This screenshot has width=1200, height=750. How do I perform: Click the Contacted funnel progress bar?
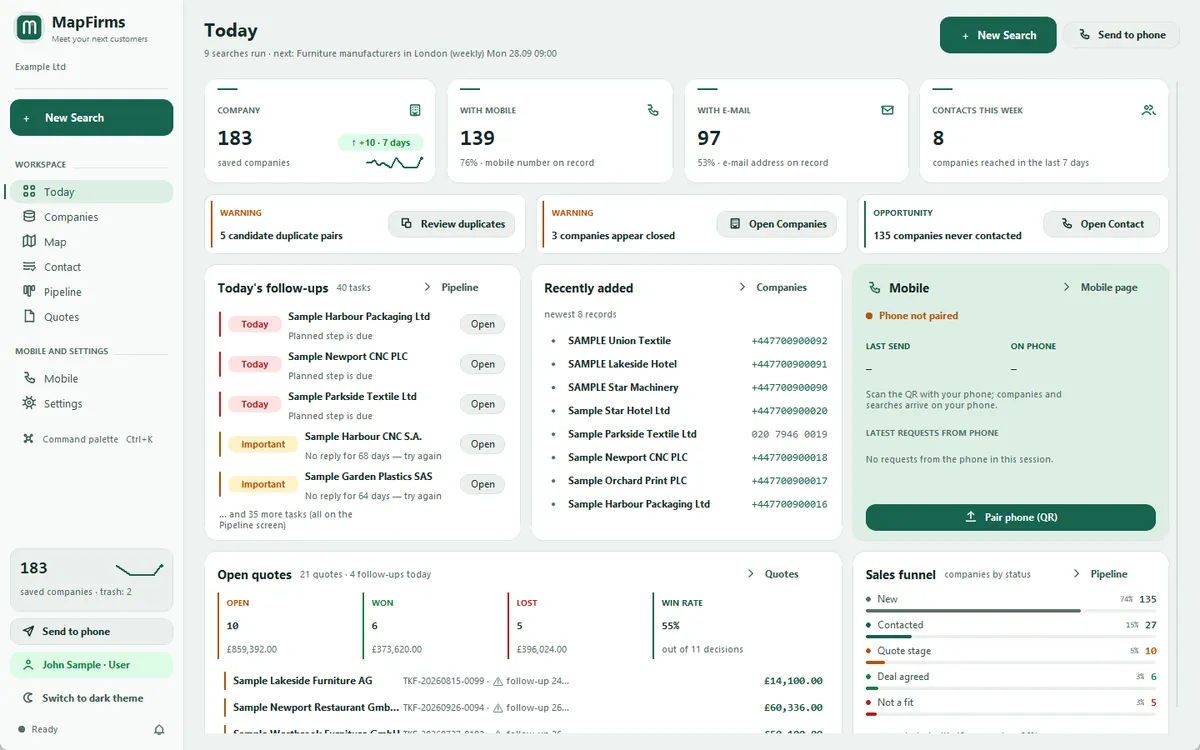coord(1011,636)
